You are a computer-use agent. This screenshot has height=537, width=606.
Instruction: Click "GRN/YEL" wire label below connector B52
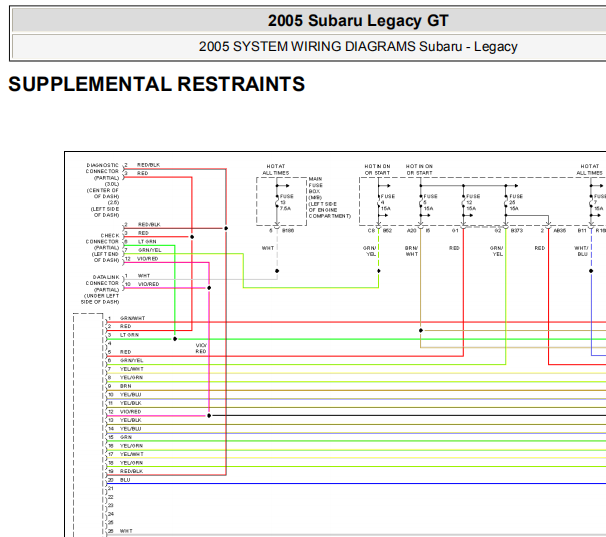[369, 251]
